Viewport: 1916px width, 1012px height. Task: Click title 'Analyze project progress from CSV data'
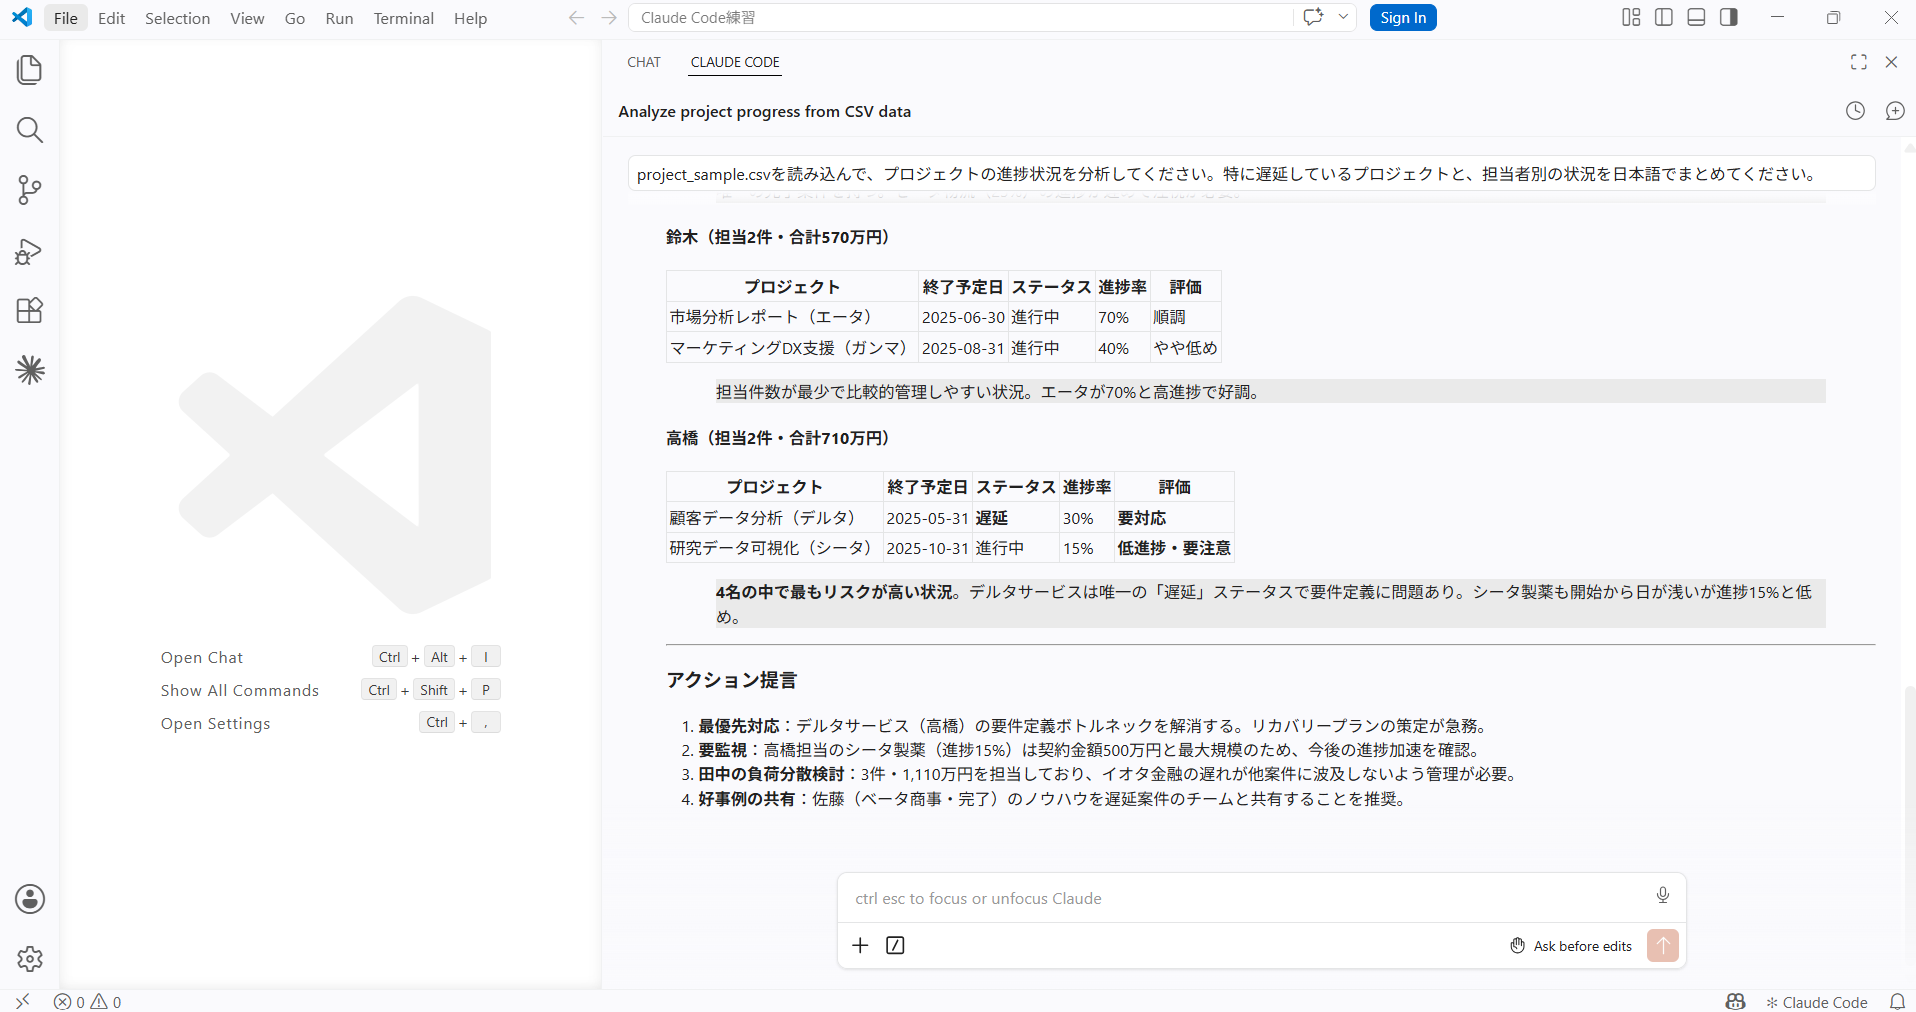765,112
